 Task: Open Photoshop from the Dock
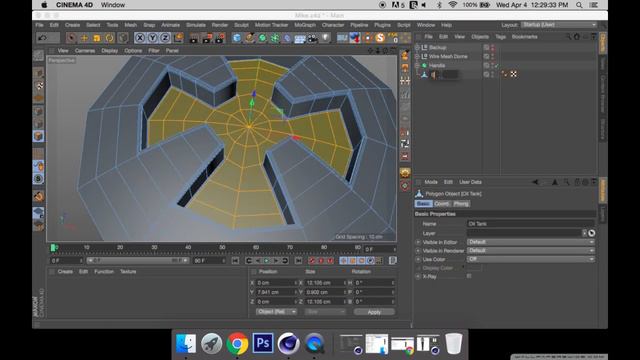262,343
